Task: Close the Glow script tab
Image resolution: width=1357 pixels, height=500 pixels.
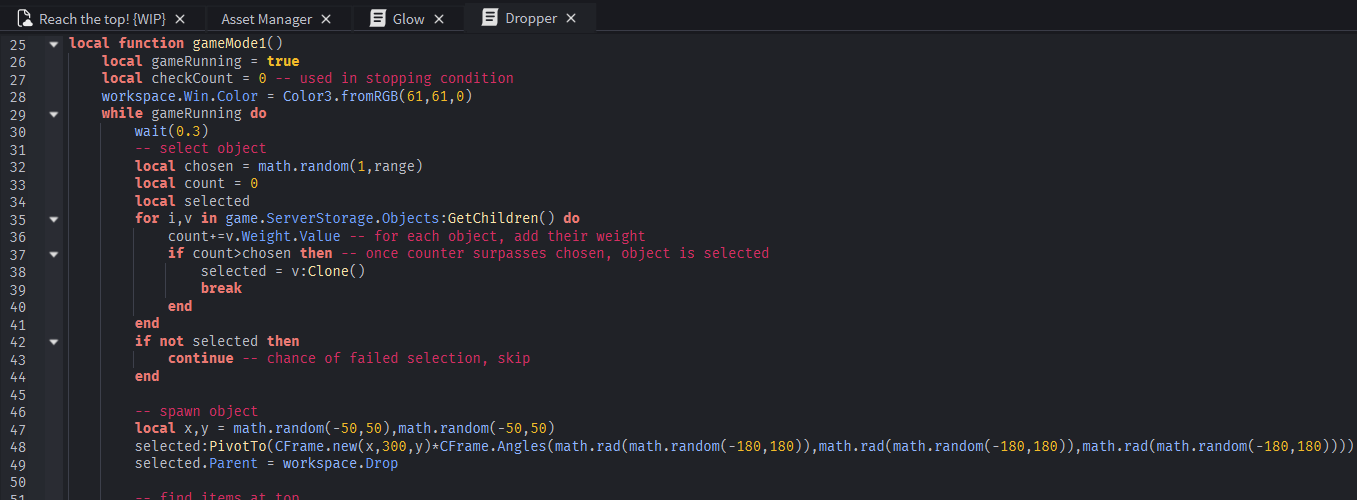Action: click(438, 19)
